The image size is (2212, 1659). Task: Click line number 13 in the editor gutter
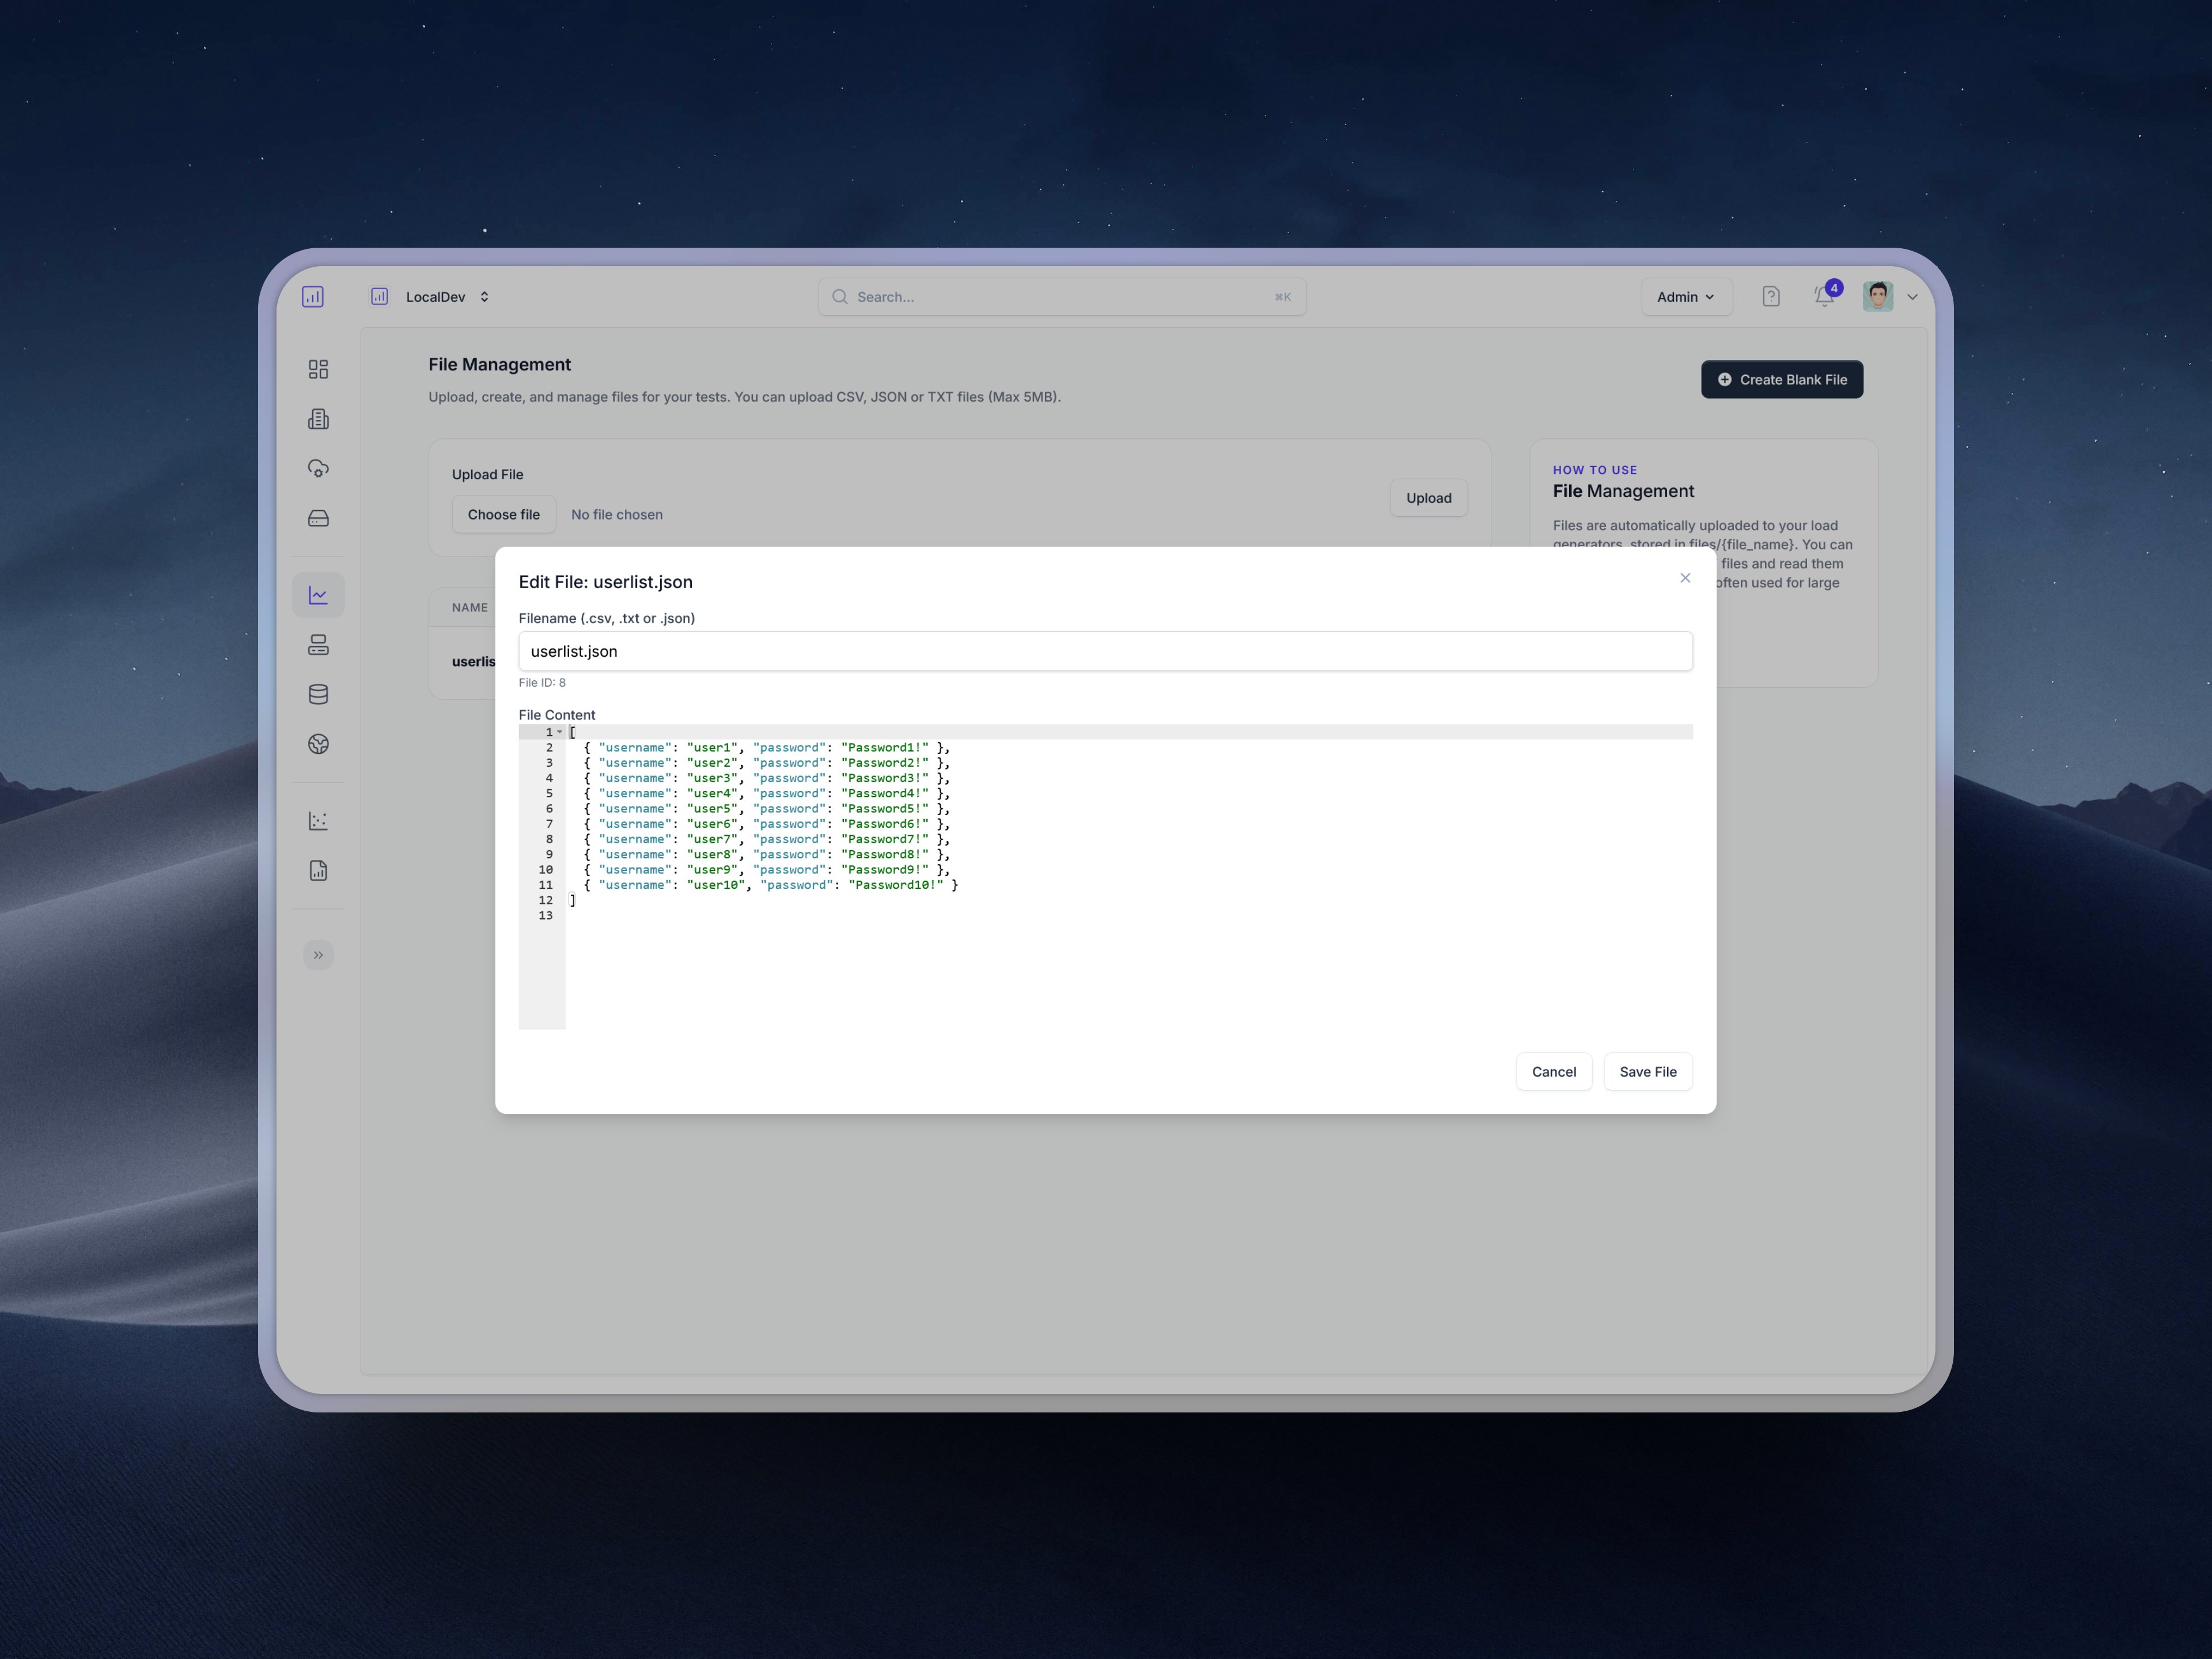pyautogui.click(x=545, y=916)
